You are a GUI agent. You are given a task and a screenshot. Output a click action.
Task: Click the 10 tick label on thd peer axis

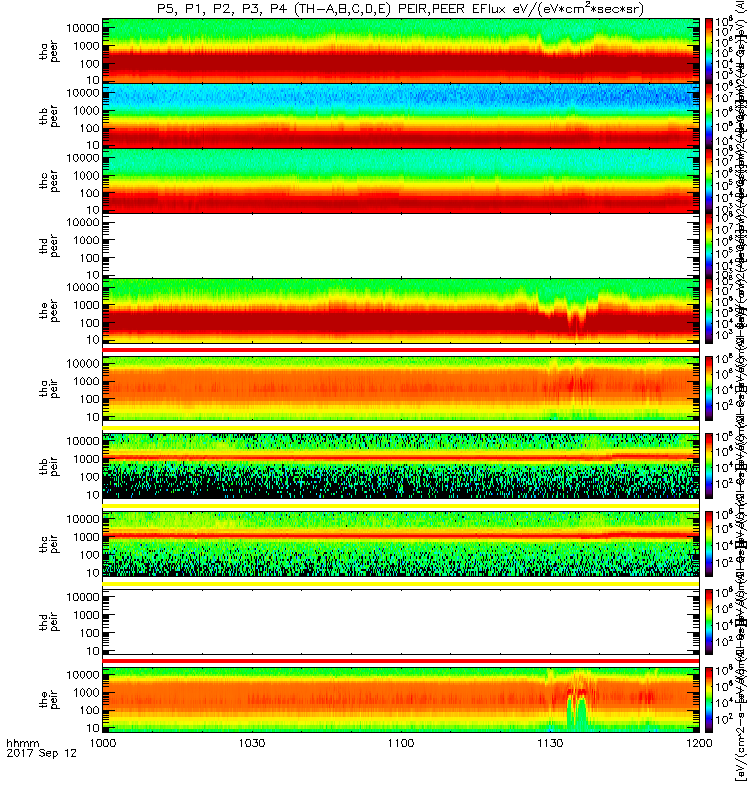(92, 275)
